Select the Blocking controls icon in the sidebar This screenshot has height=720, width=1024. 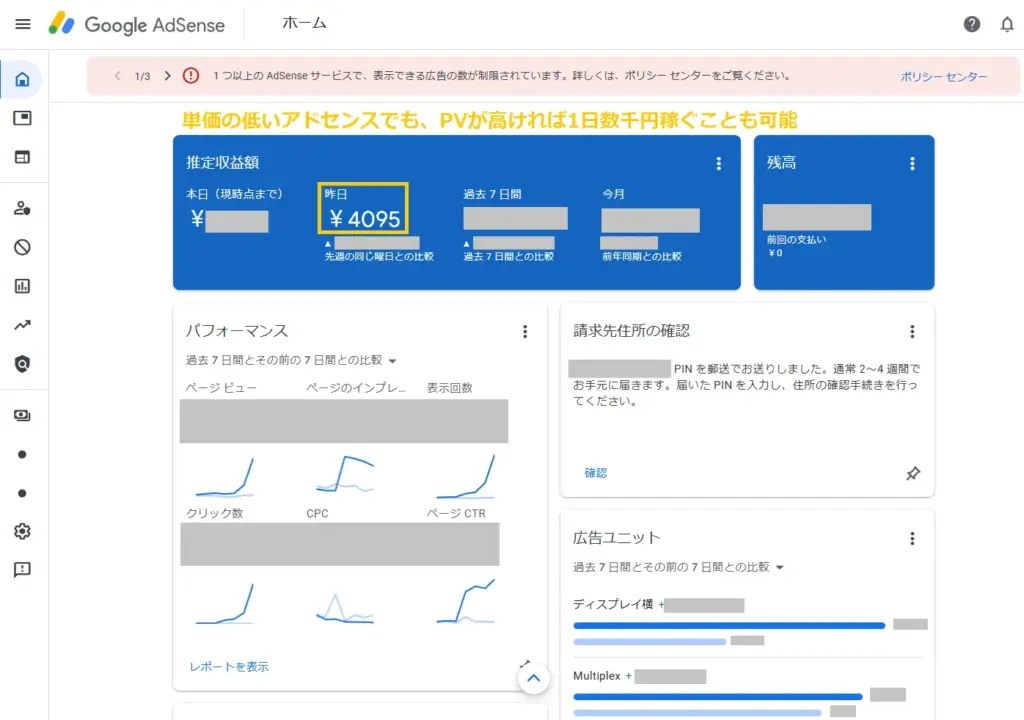coord(22,247)
